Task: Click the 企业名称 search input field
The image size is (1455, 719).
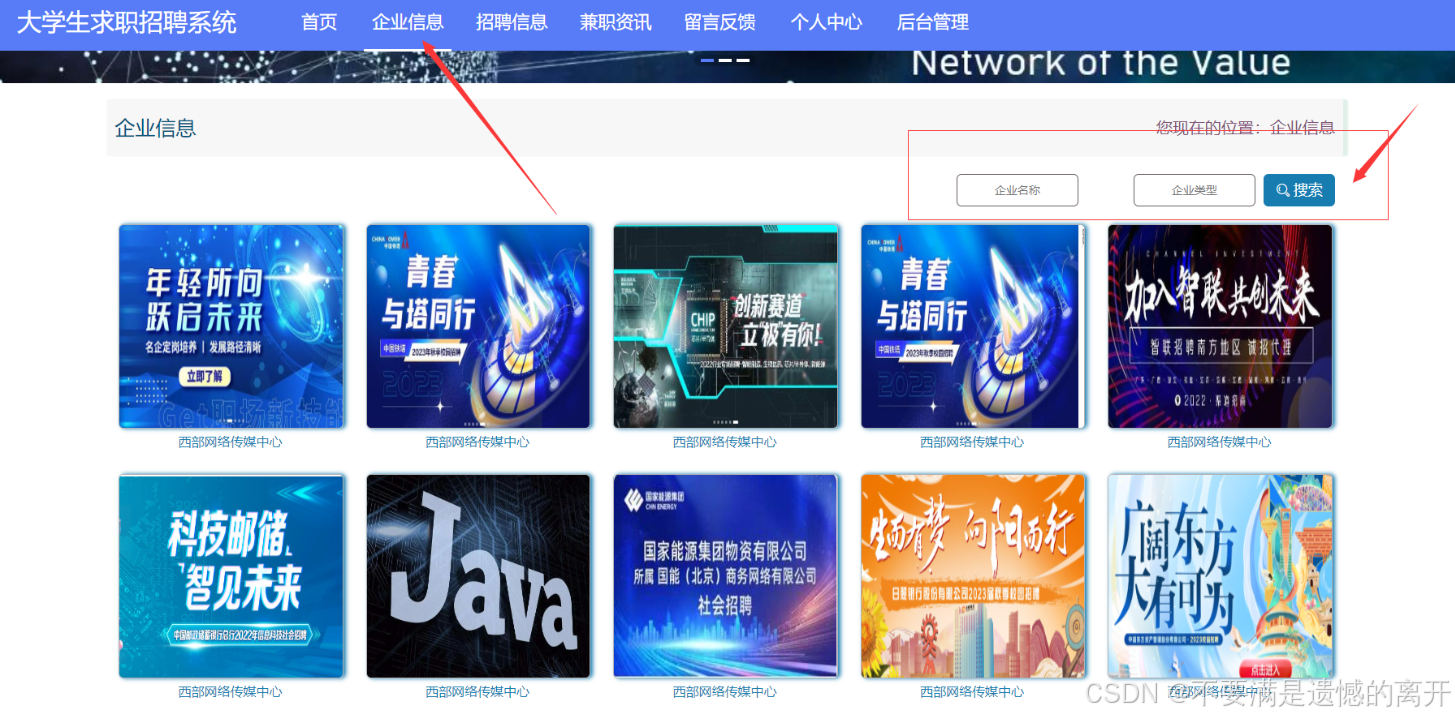Action: pyautogui.click(x=1017, y=190)
